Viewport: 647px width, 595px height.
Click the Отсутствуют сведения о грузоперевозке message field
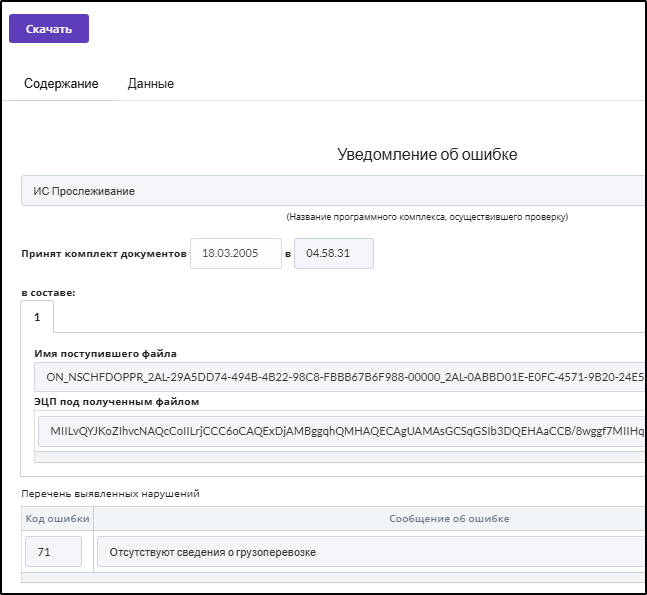pyautogui.click(x=371, y=552)
